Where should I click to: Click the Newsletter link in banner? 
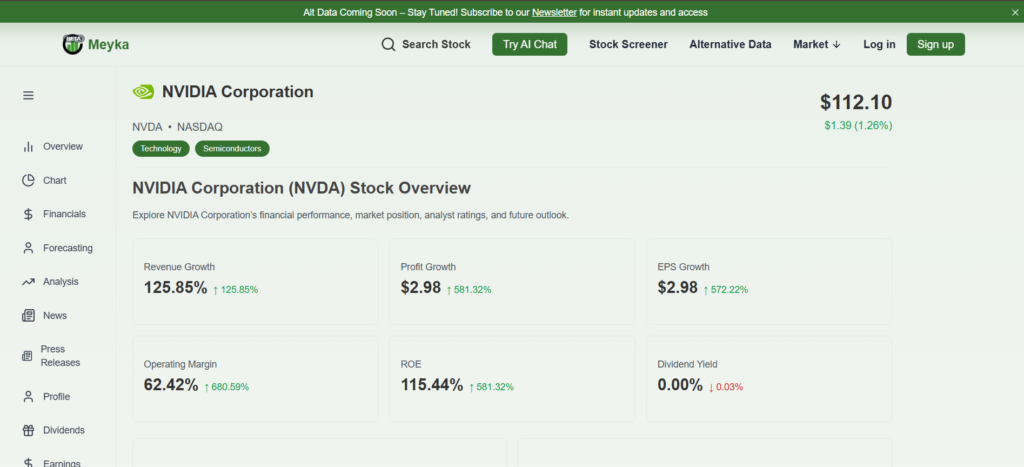pos(554,12)
